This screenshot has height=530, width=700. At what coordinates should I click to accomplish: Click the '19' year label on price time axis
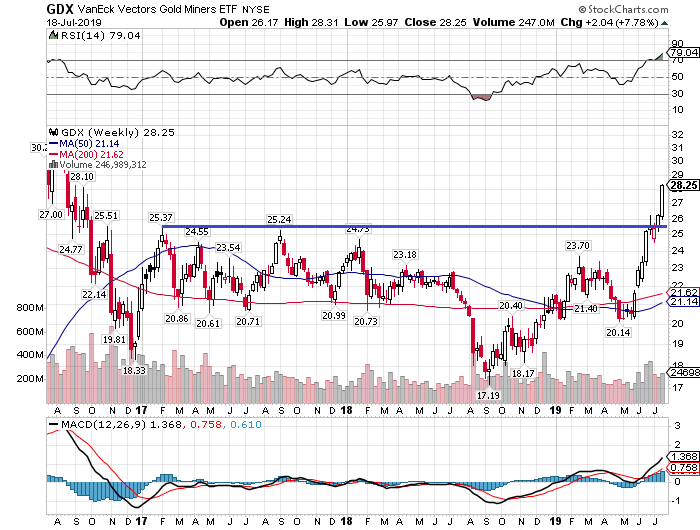click(555, 410)
